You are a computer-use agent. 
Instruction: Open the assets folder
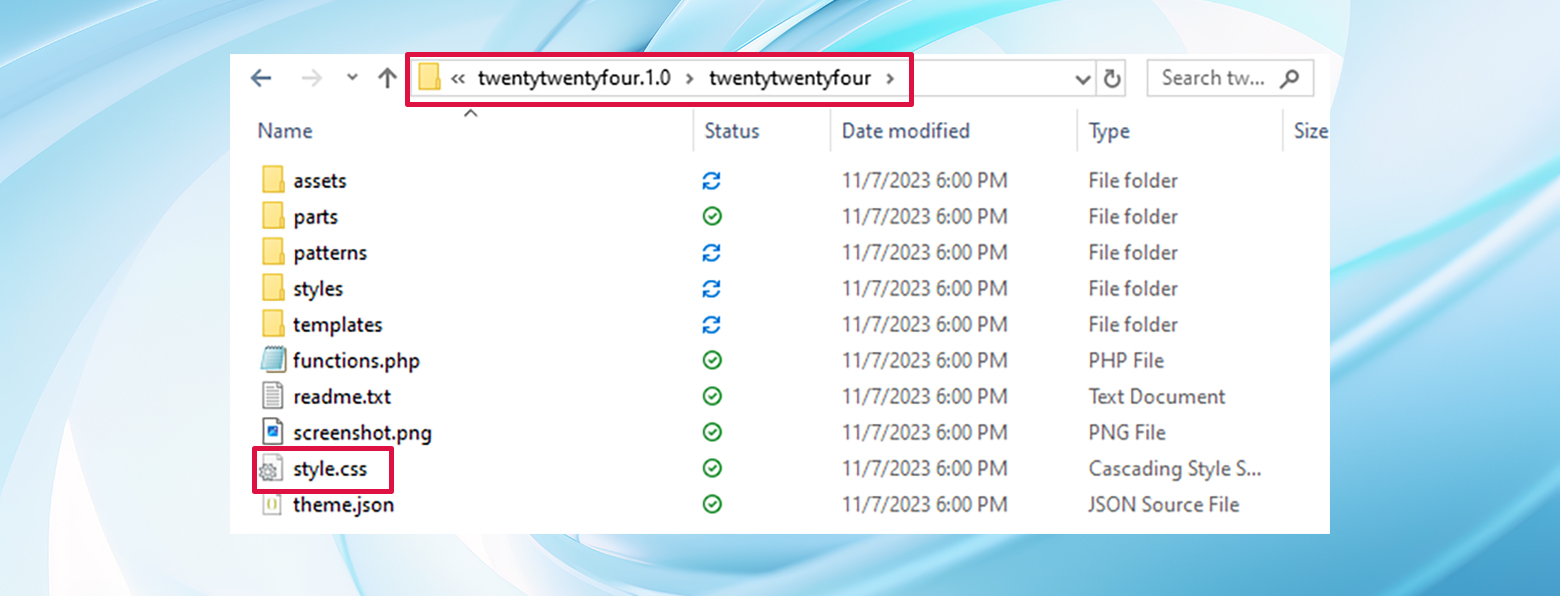(322, 180)
